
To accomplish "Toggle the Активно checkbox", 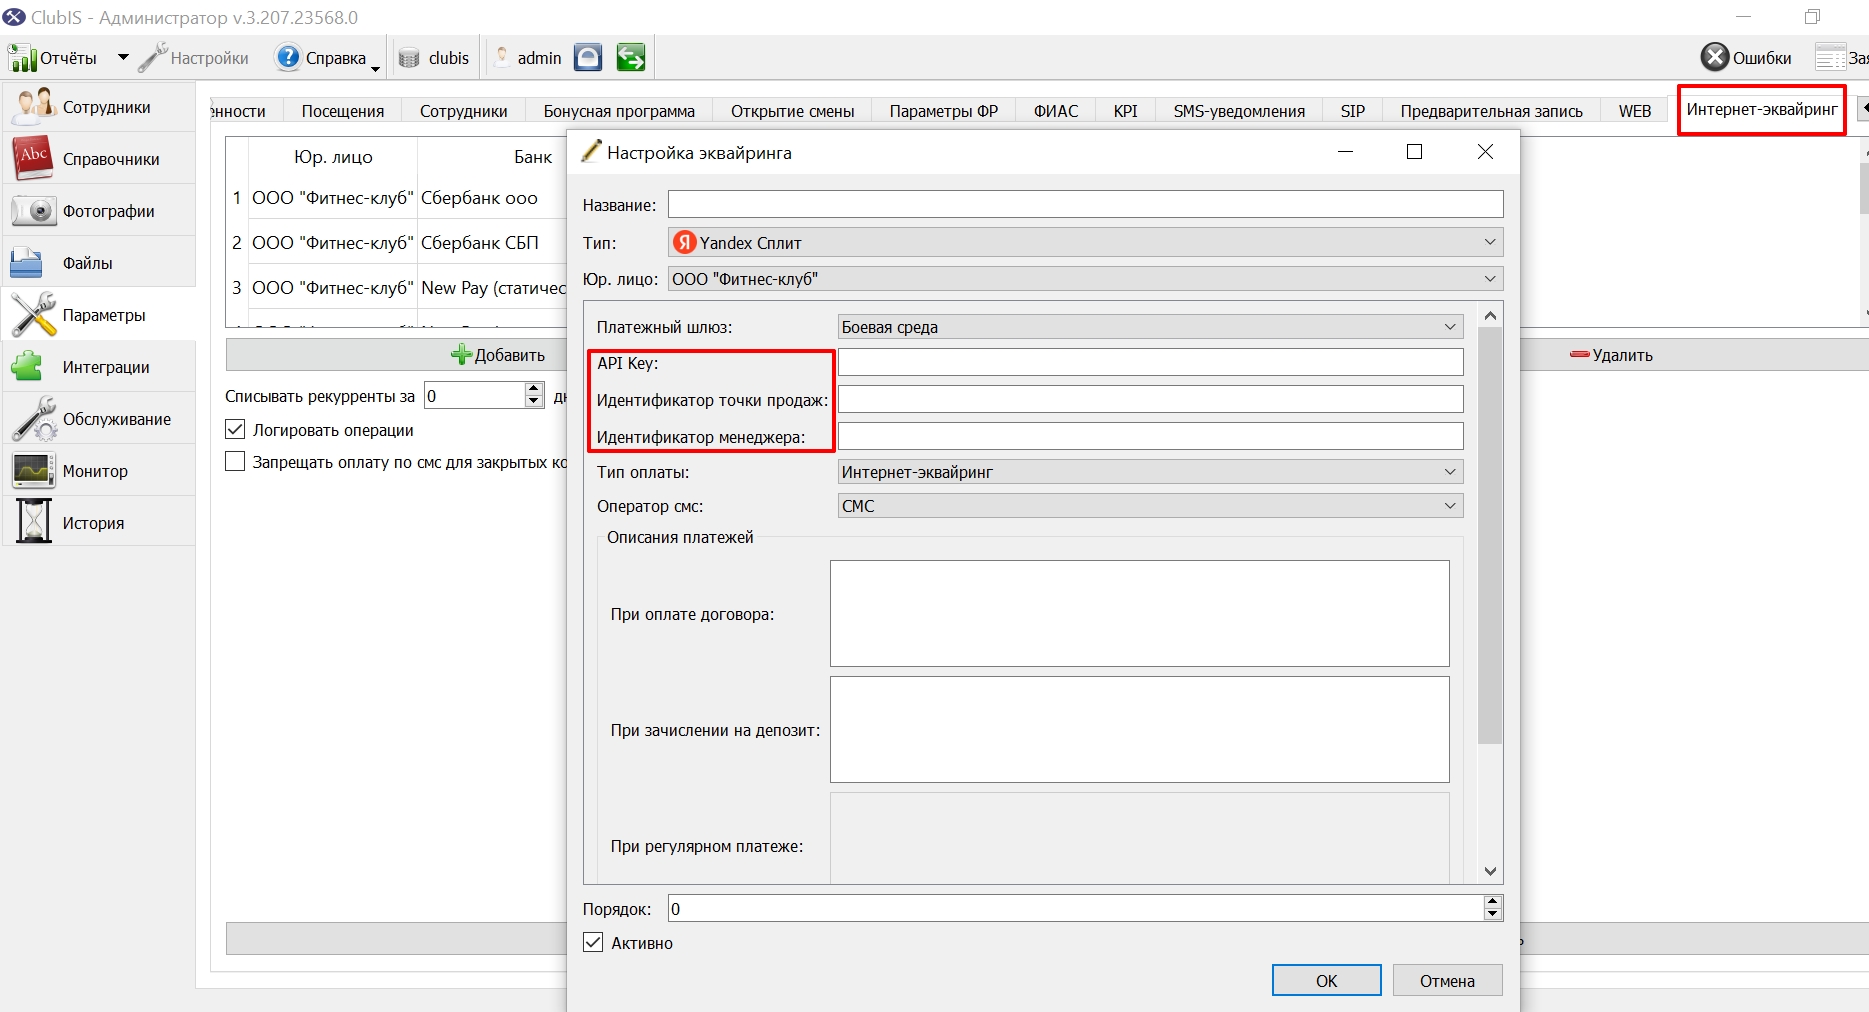I will pos(593,942).
